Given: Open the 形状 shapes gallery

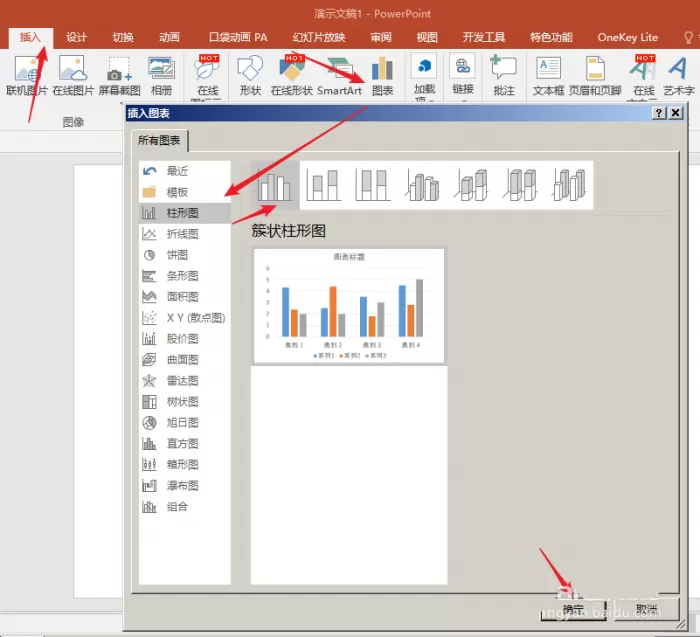Looking at the screenshot, I should tap(250, 76).
